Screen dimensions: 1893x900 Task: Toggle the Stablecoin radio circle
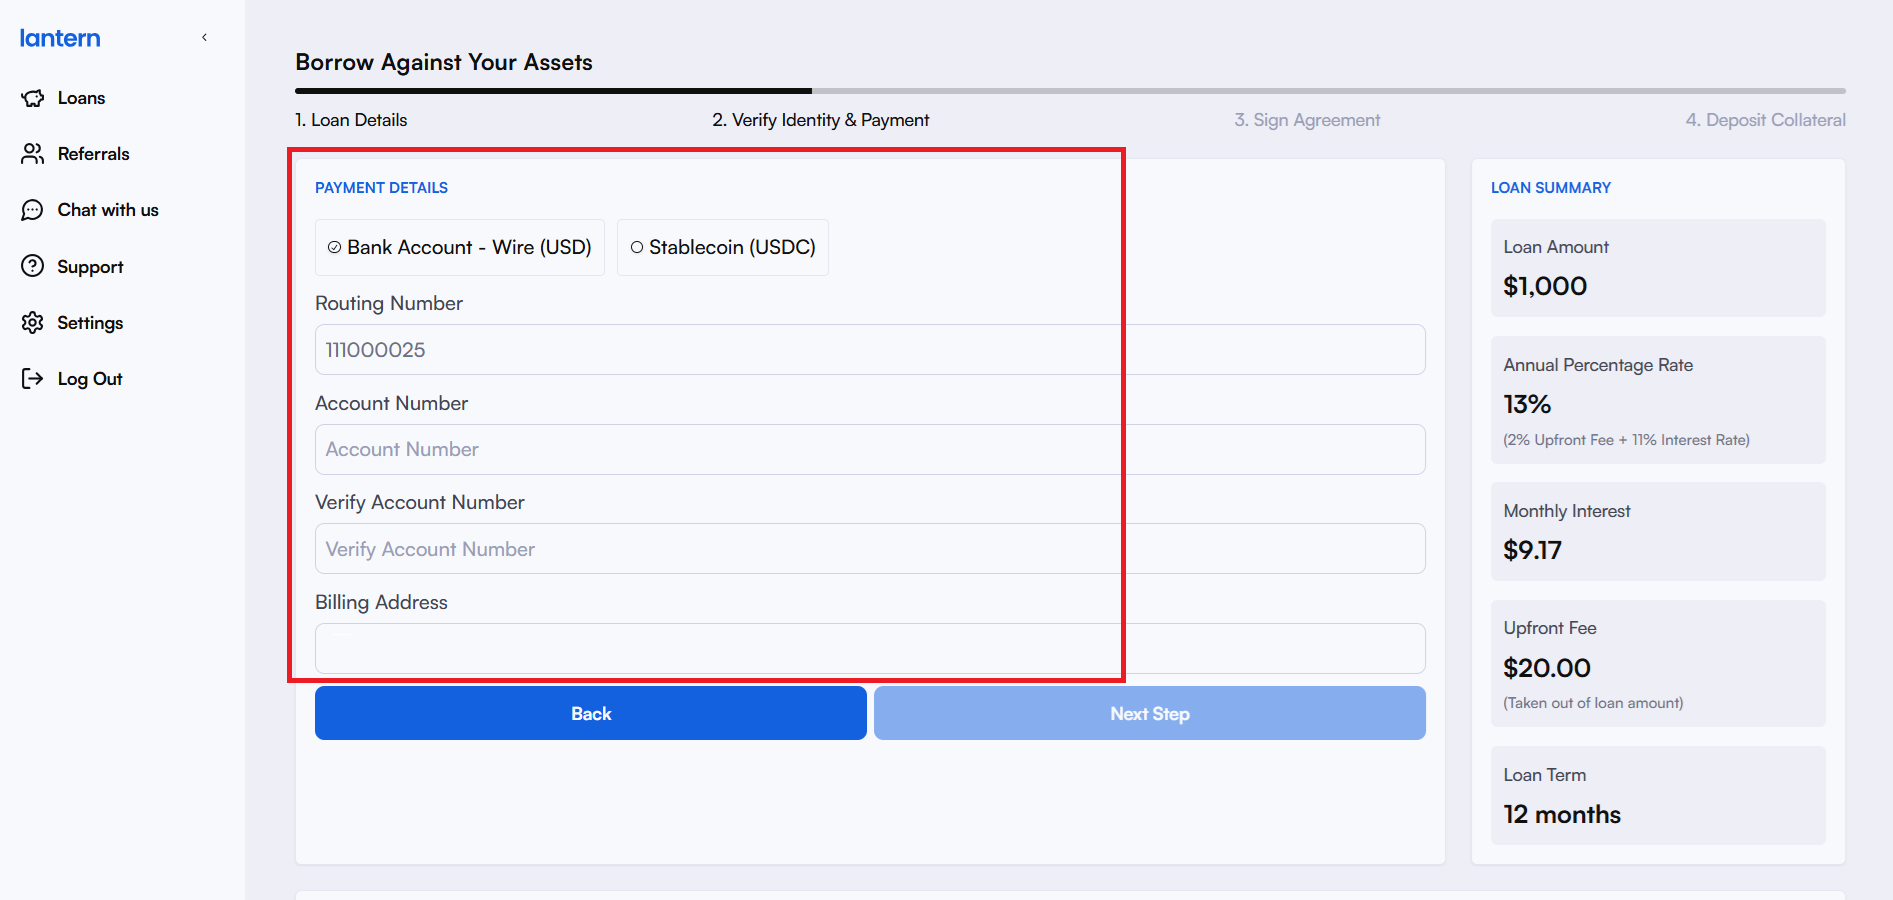637,247
